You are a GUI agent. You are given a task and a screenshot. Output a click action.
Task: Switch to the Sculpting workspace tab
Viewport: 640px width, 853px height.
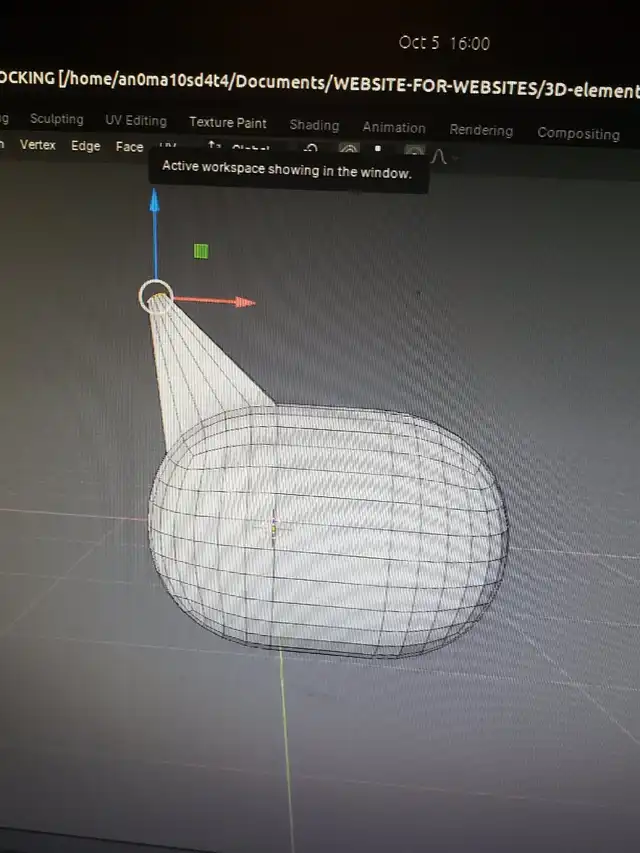click(x=56, y=119)
